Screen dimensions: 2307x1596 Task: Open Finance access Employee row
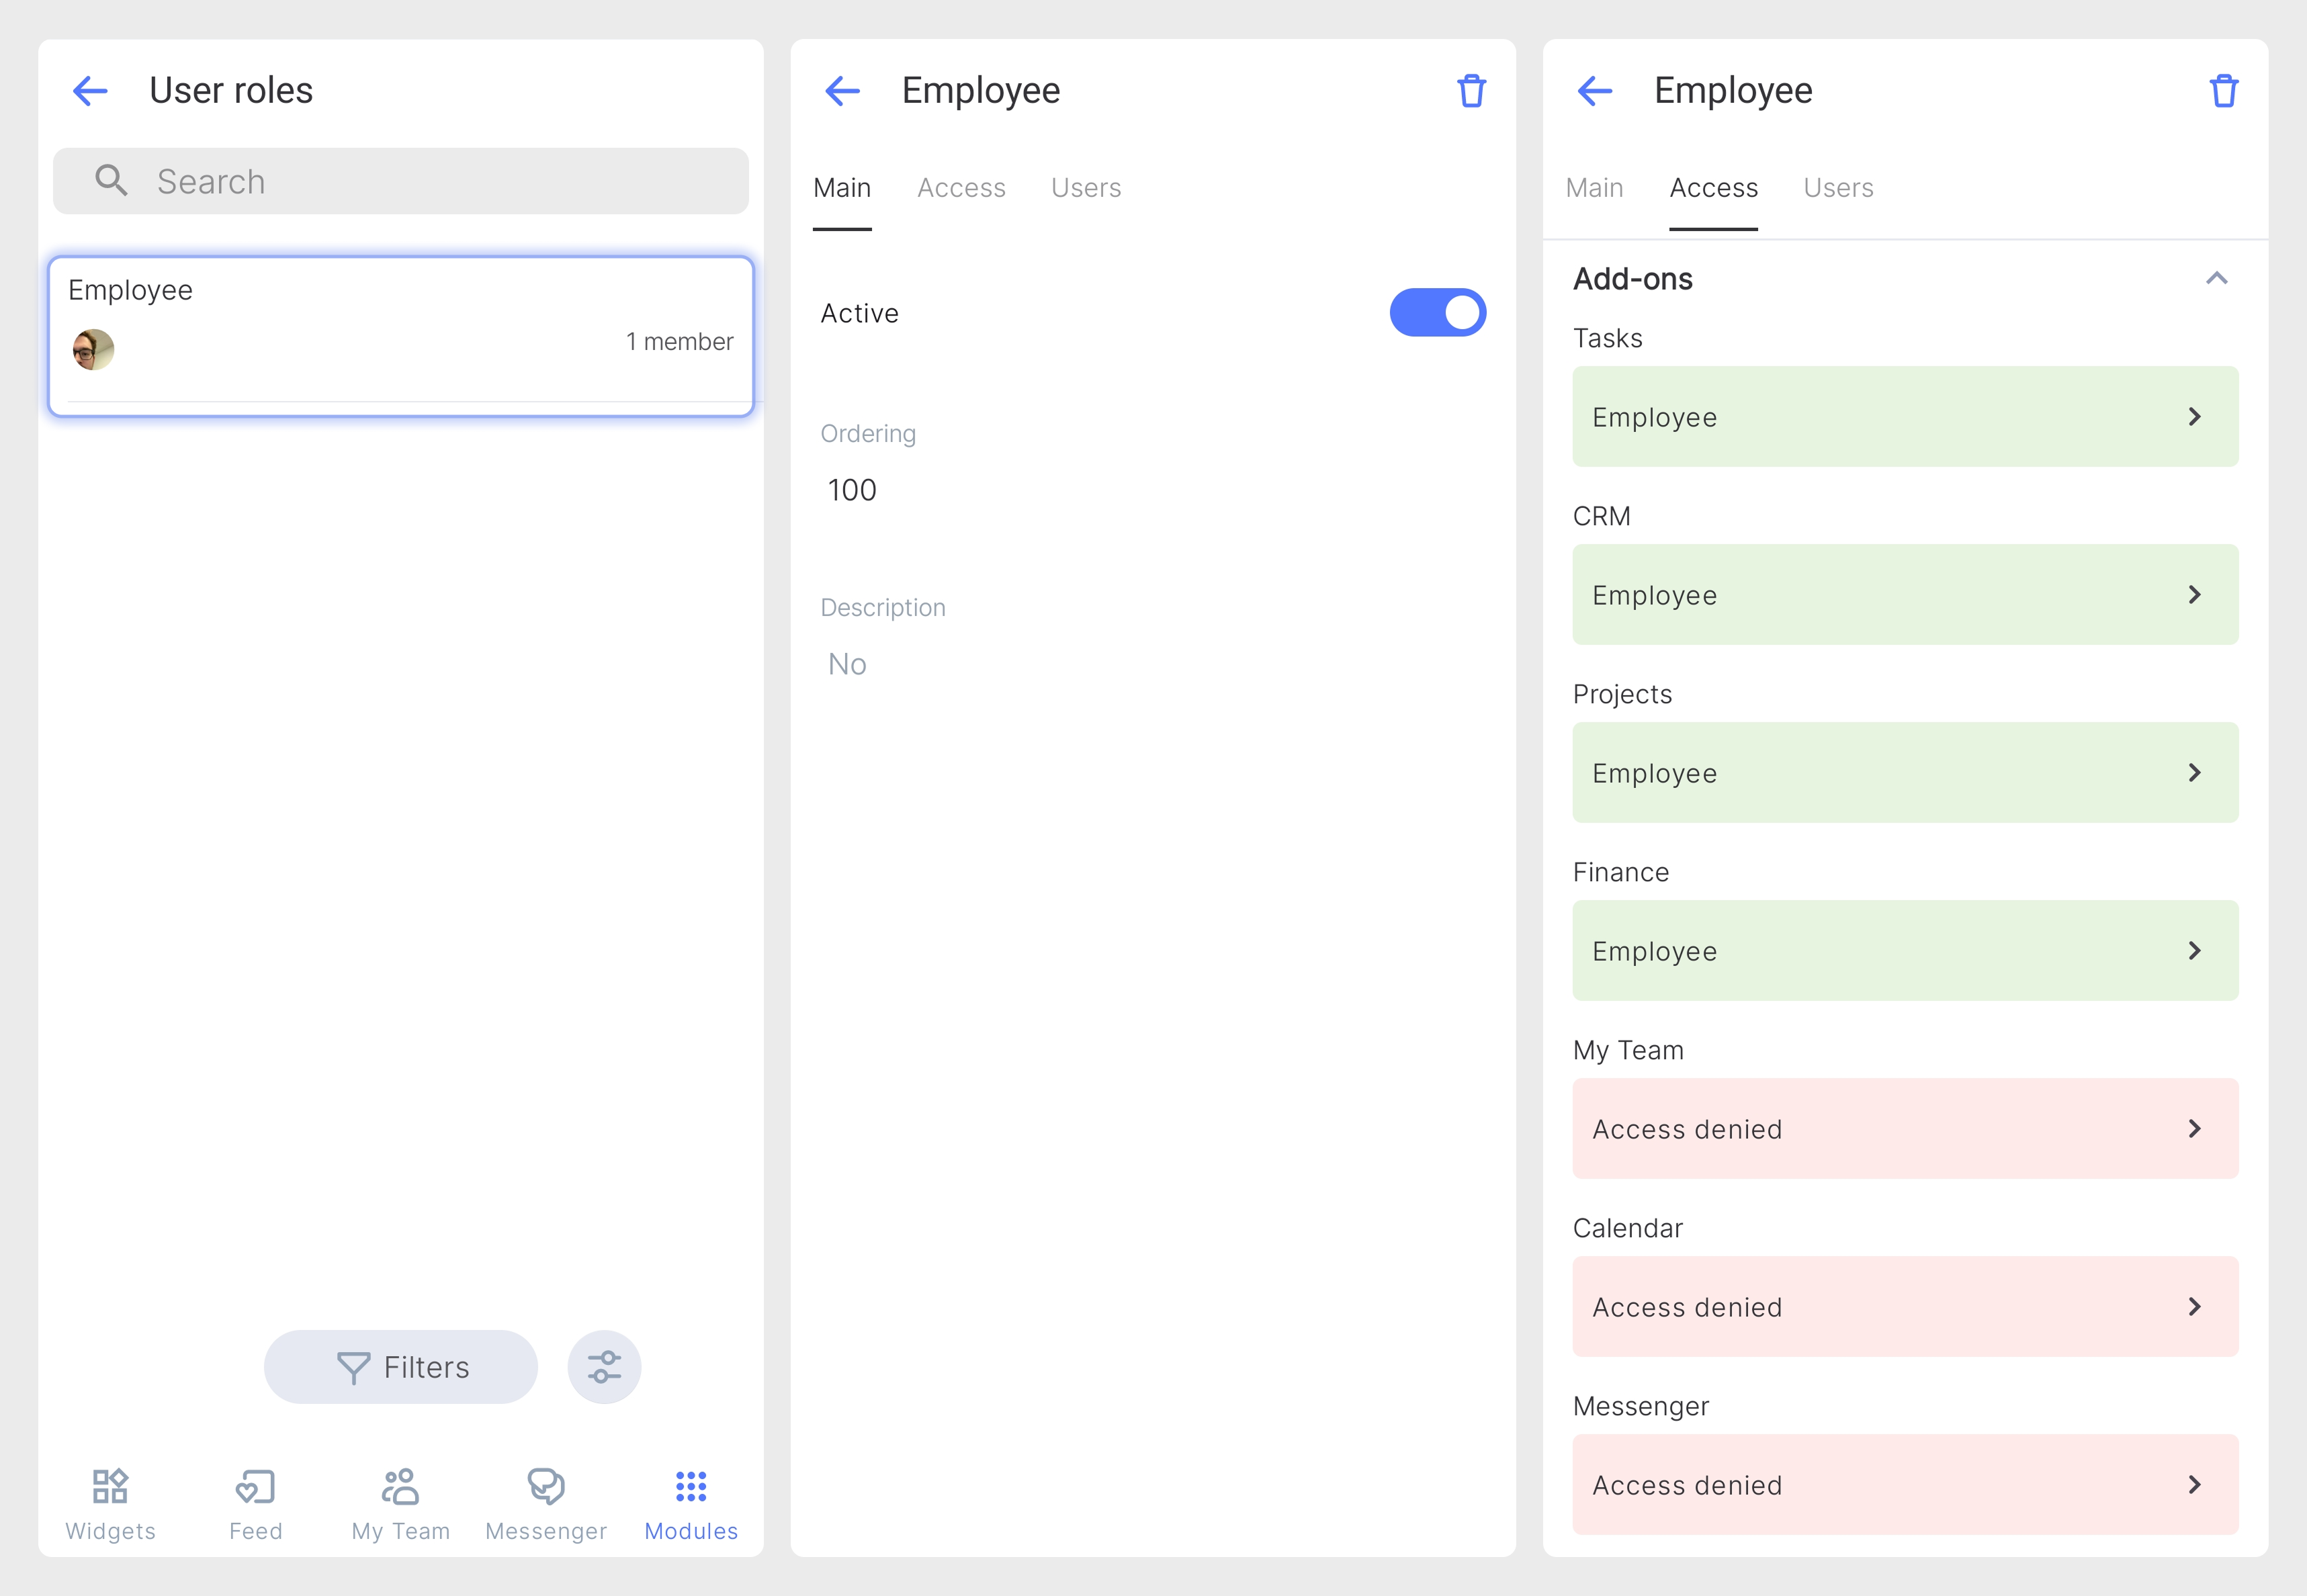pos(1904,951)
